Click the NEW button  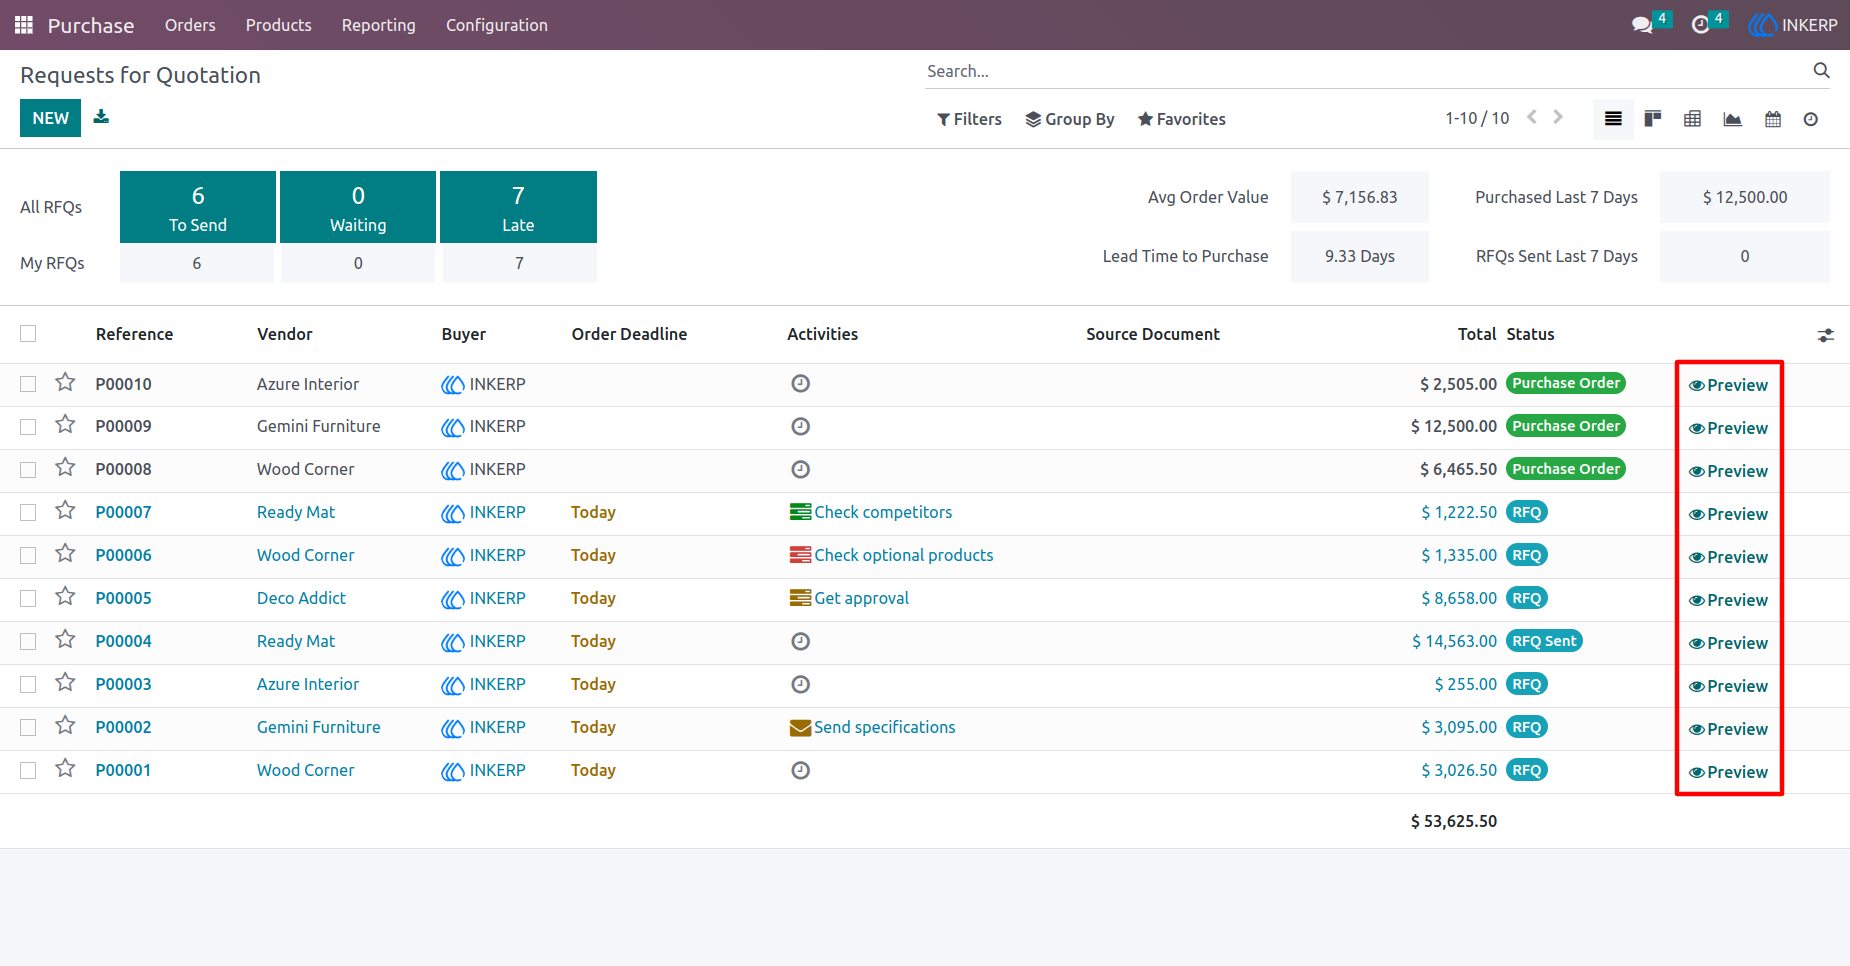(50, 118)
